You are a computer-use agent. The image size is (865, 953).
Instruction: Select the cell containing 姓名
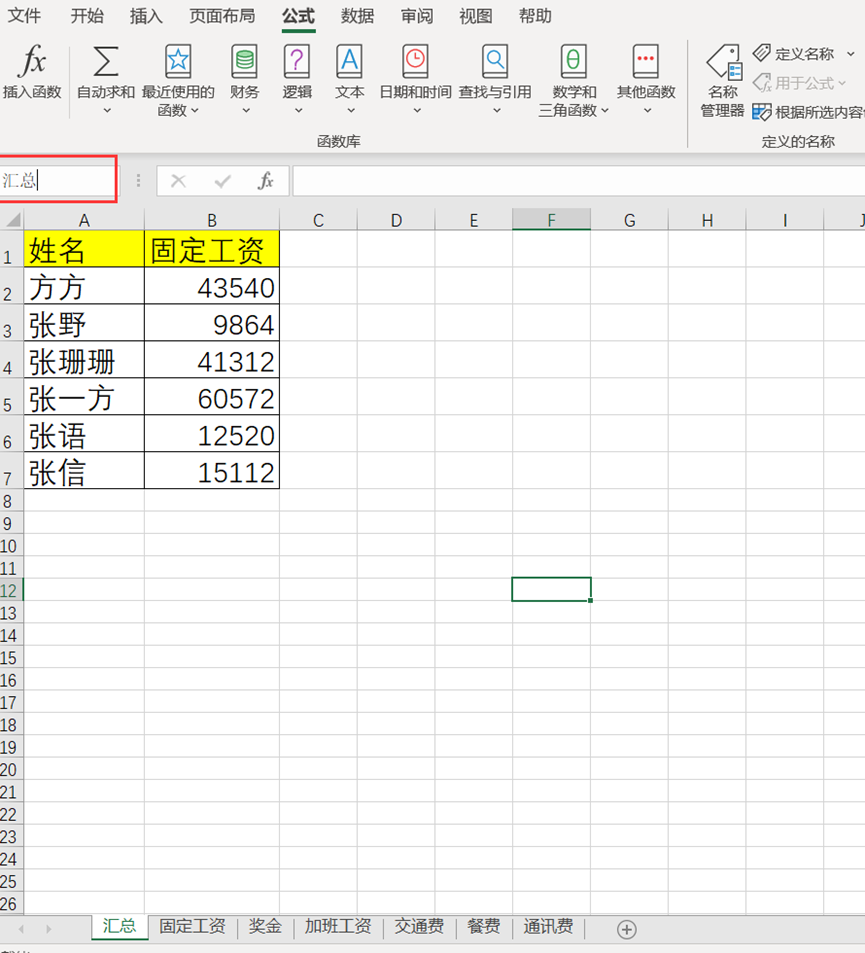84,249
